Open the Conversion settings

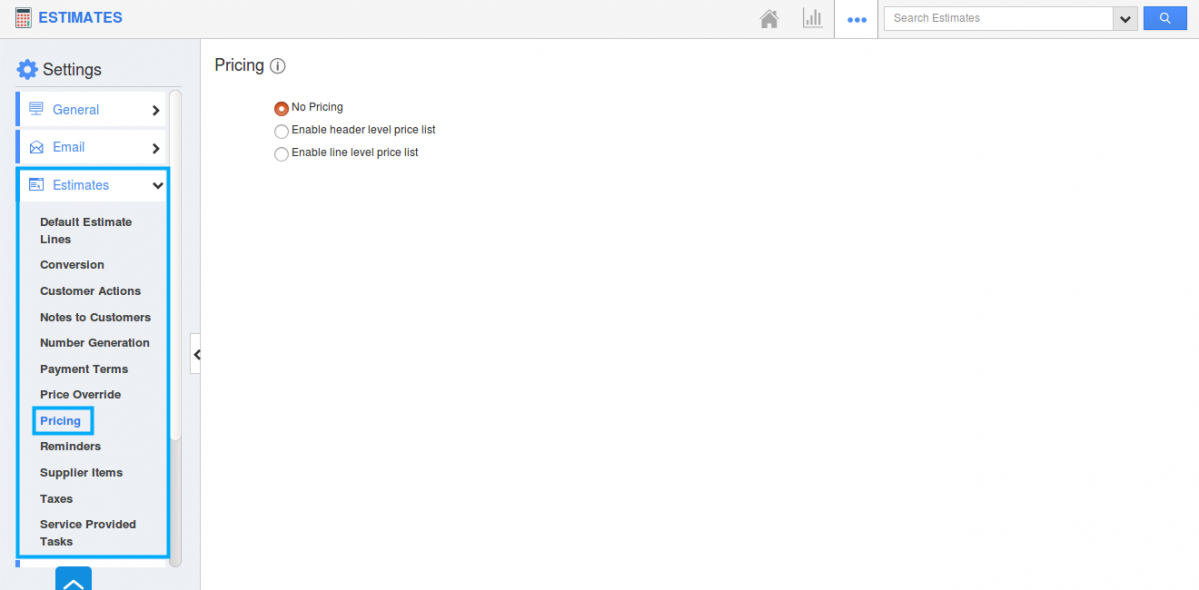[x=72, y=264]
